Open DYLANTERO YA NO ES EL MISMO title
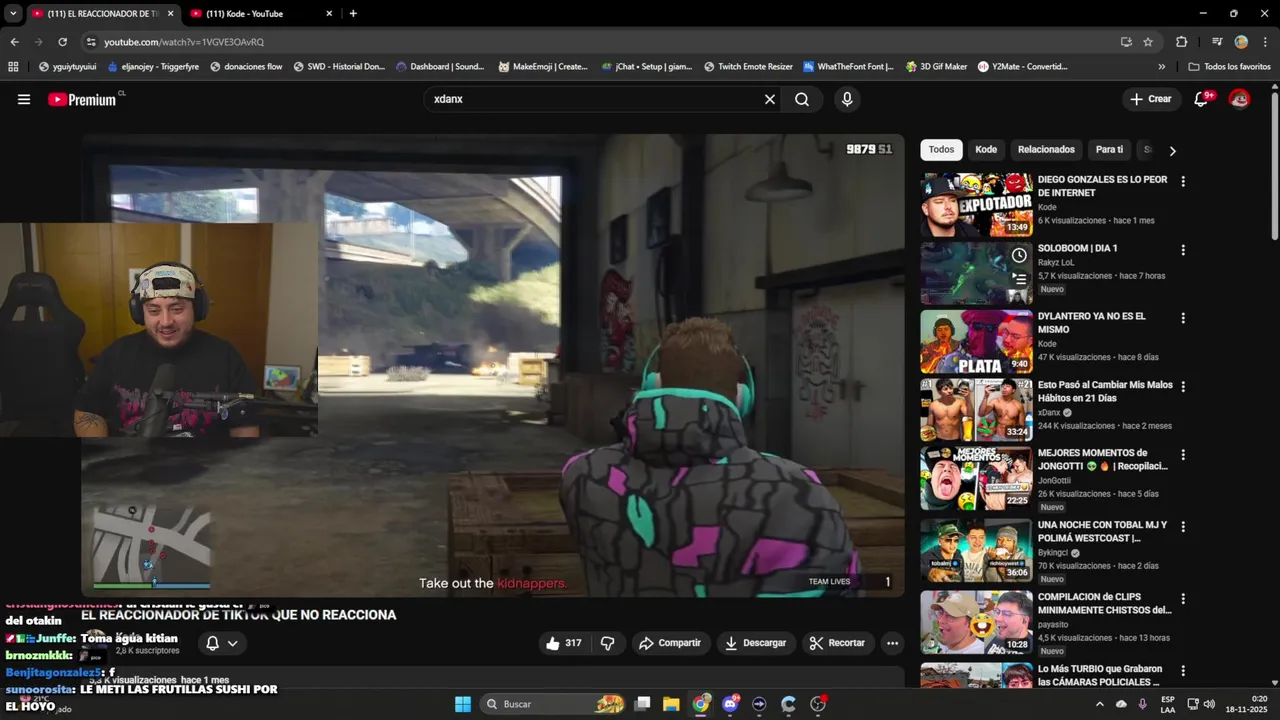The height and width of the screenshot is (720, 1280). coord(1092,322)
